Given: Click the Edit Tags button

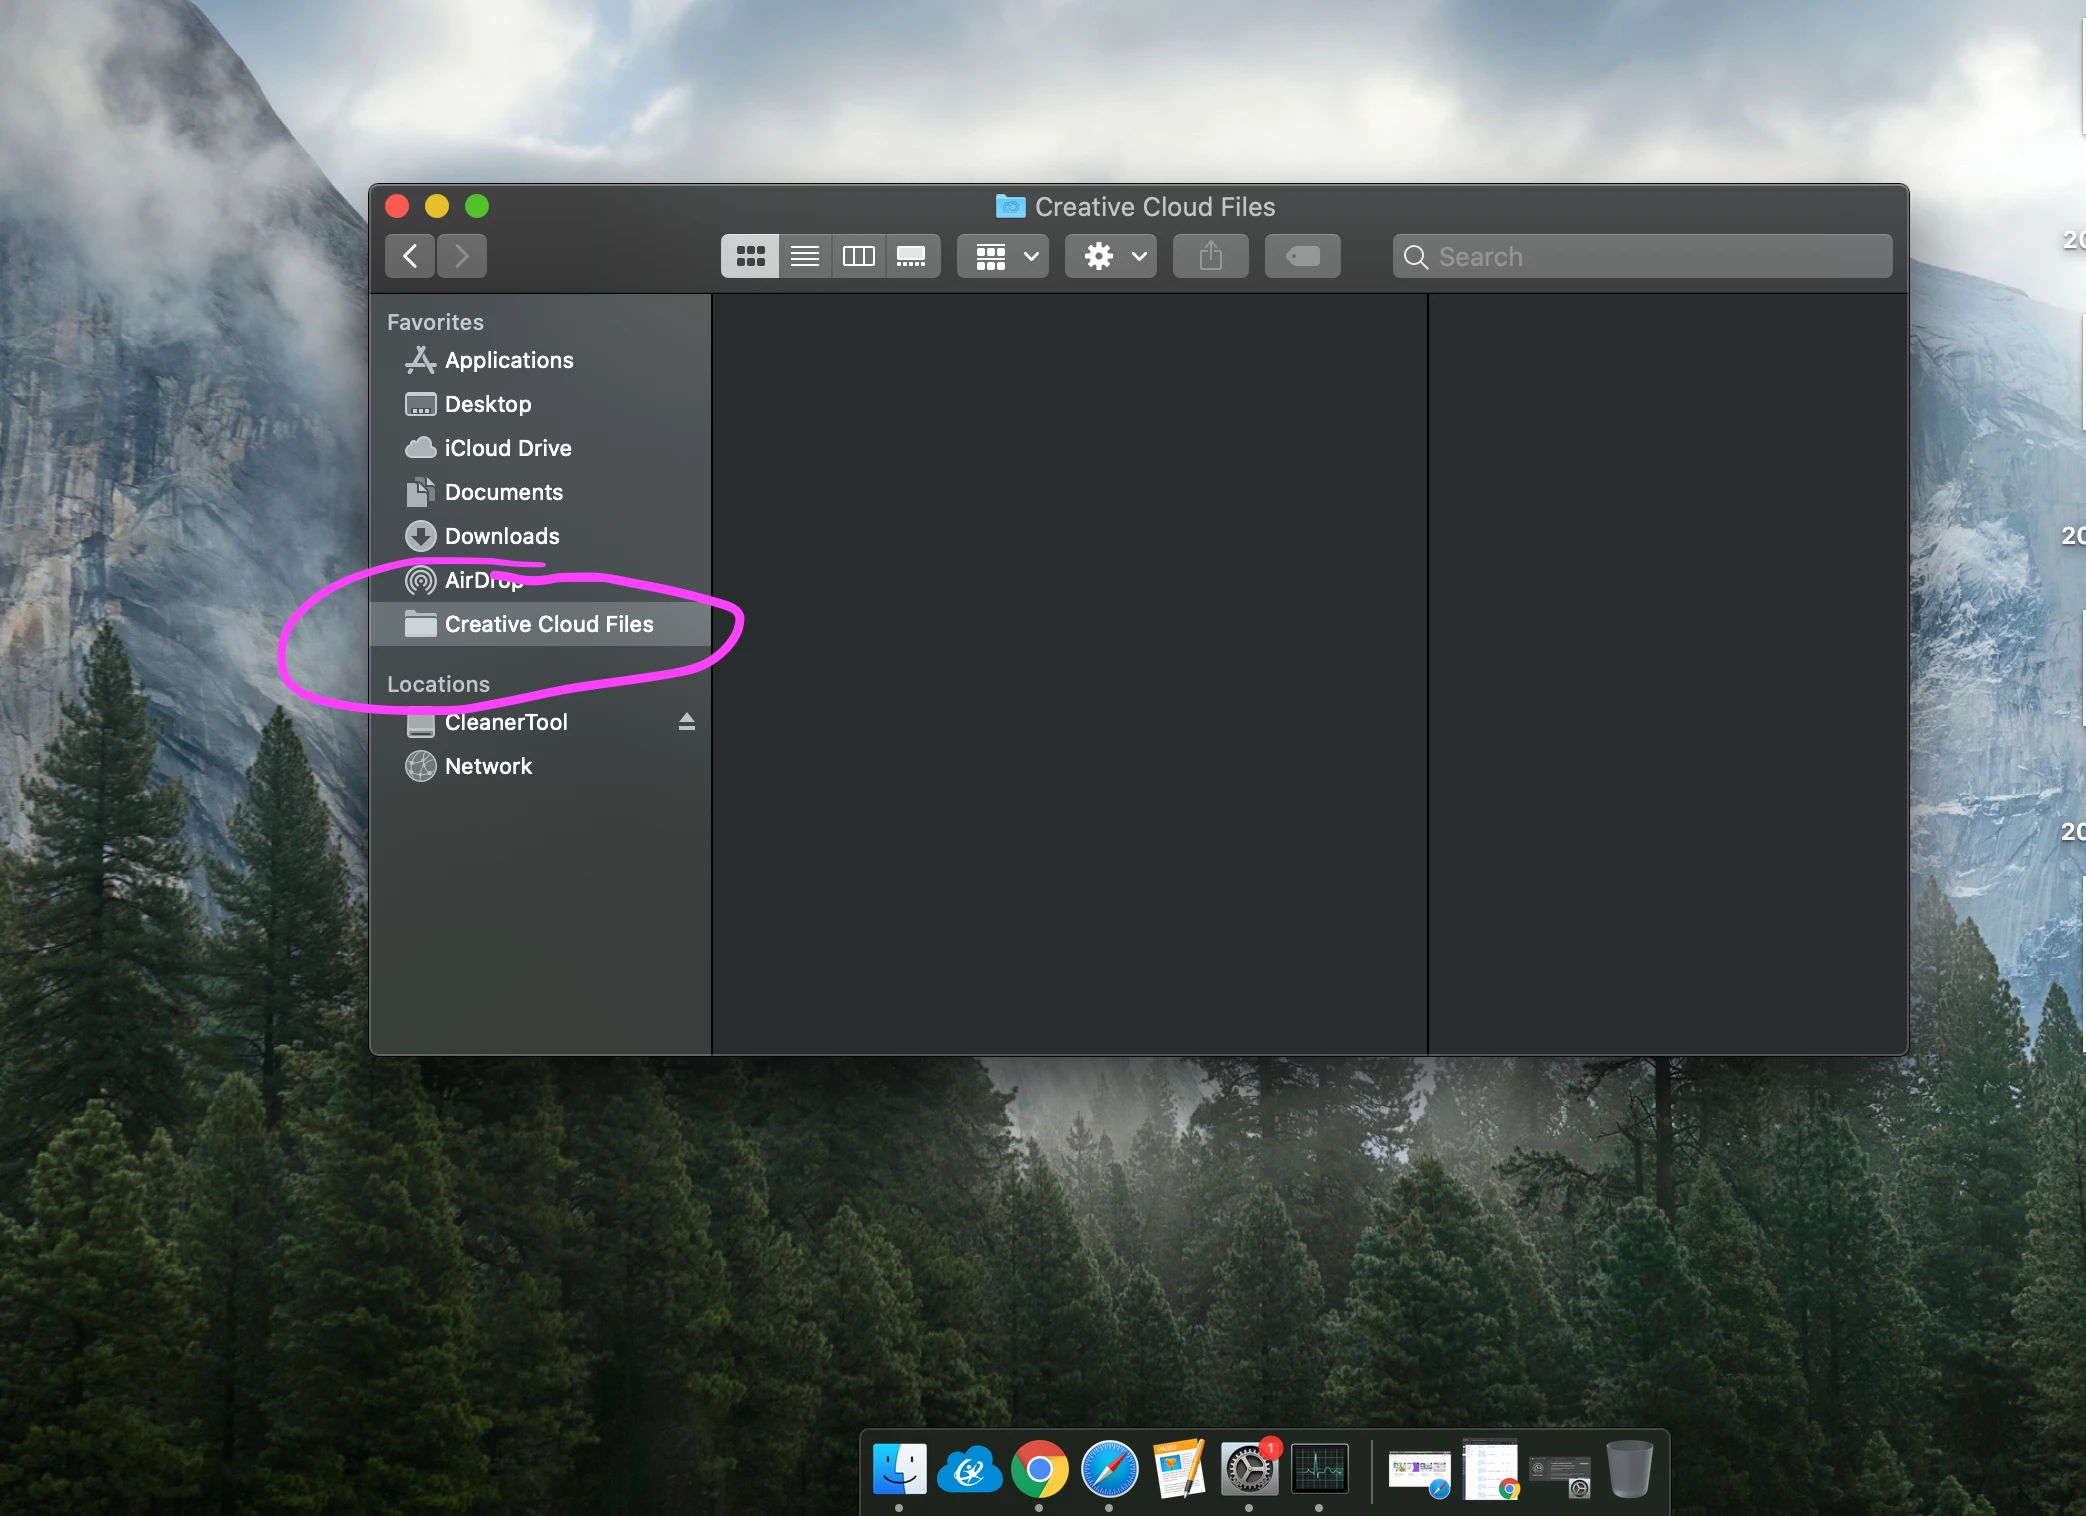Looking at the screenshot, I should point(1302,257).
